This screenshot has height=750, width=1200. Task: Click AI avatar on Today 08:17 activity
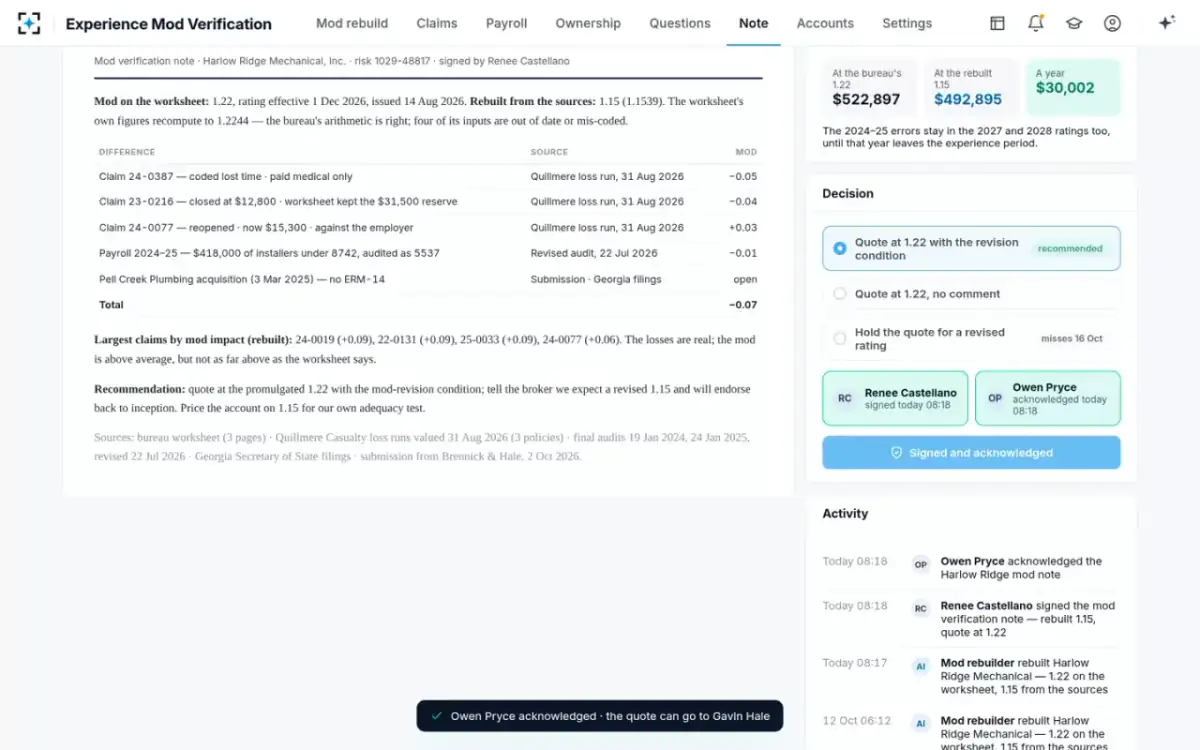(921, 666)
